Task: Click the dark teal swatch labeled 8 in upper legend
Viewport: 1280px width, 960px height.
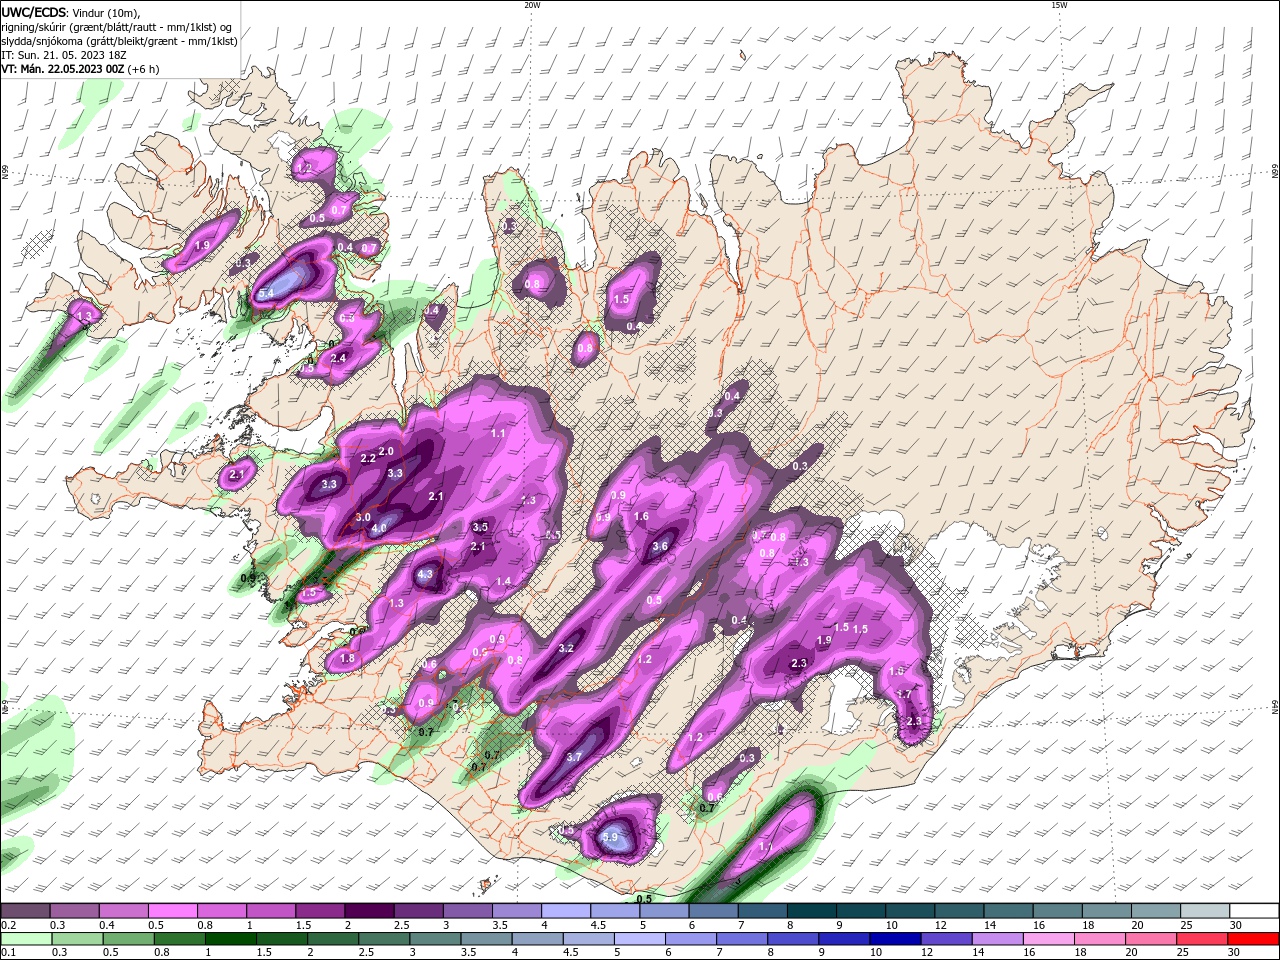Action: [x=812, y=911]
